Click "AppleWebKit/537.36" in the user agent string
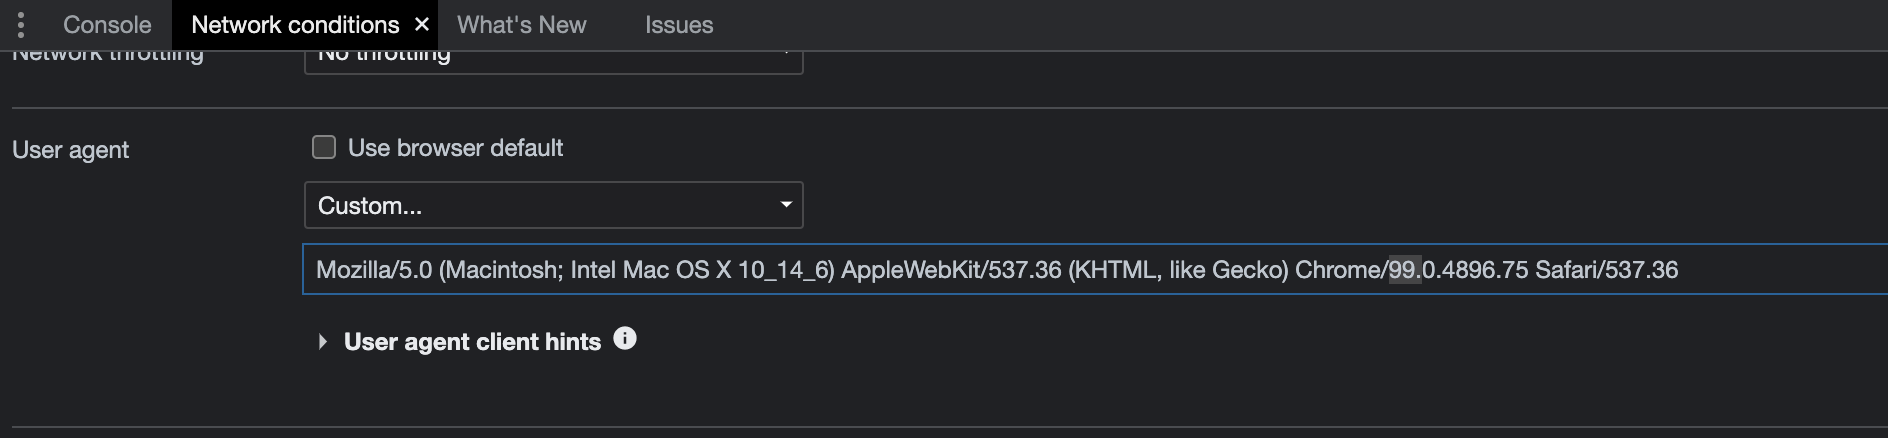Viewport: 1888px width, 438px height. pyautogui.click(x=950, y=270)
